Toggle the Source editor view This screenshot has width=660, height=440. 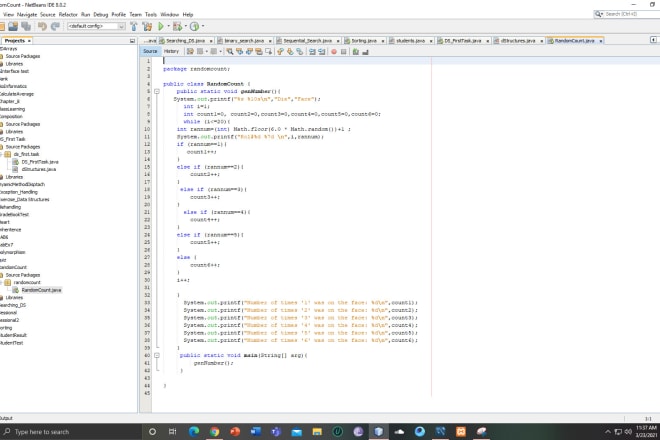[150, 50]
